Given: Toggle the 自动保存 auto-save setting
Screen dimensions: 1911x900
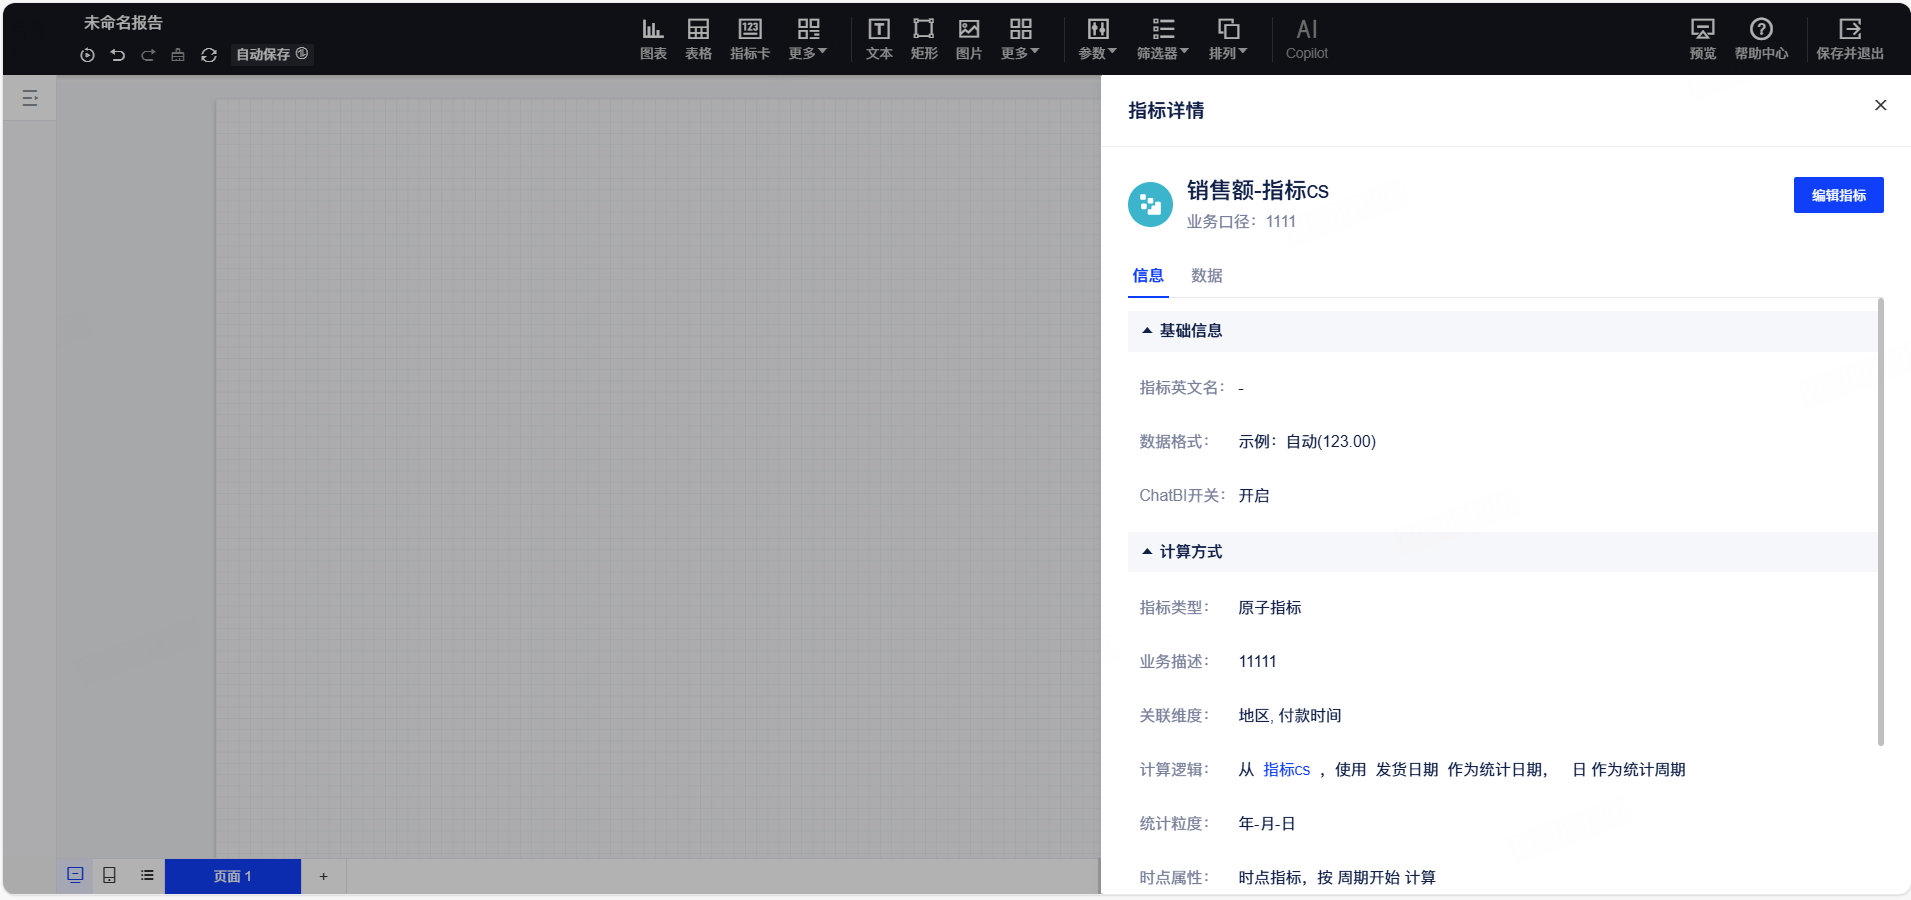Looking at the screenshot, I should [272, 54].
